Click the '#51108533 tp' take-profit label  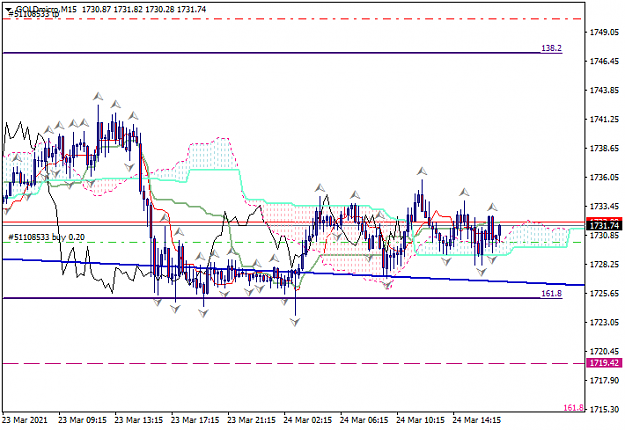tap(33, 14)
